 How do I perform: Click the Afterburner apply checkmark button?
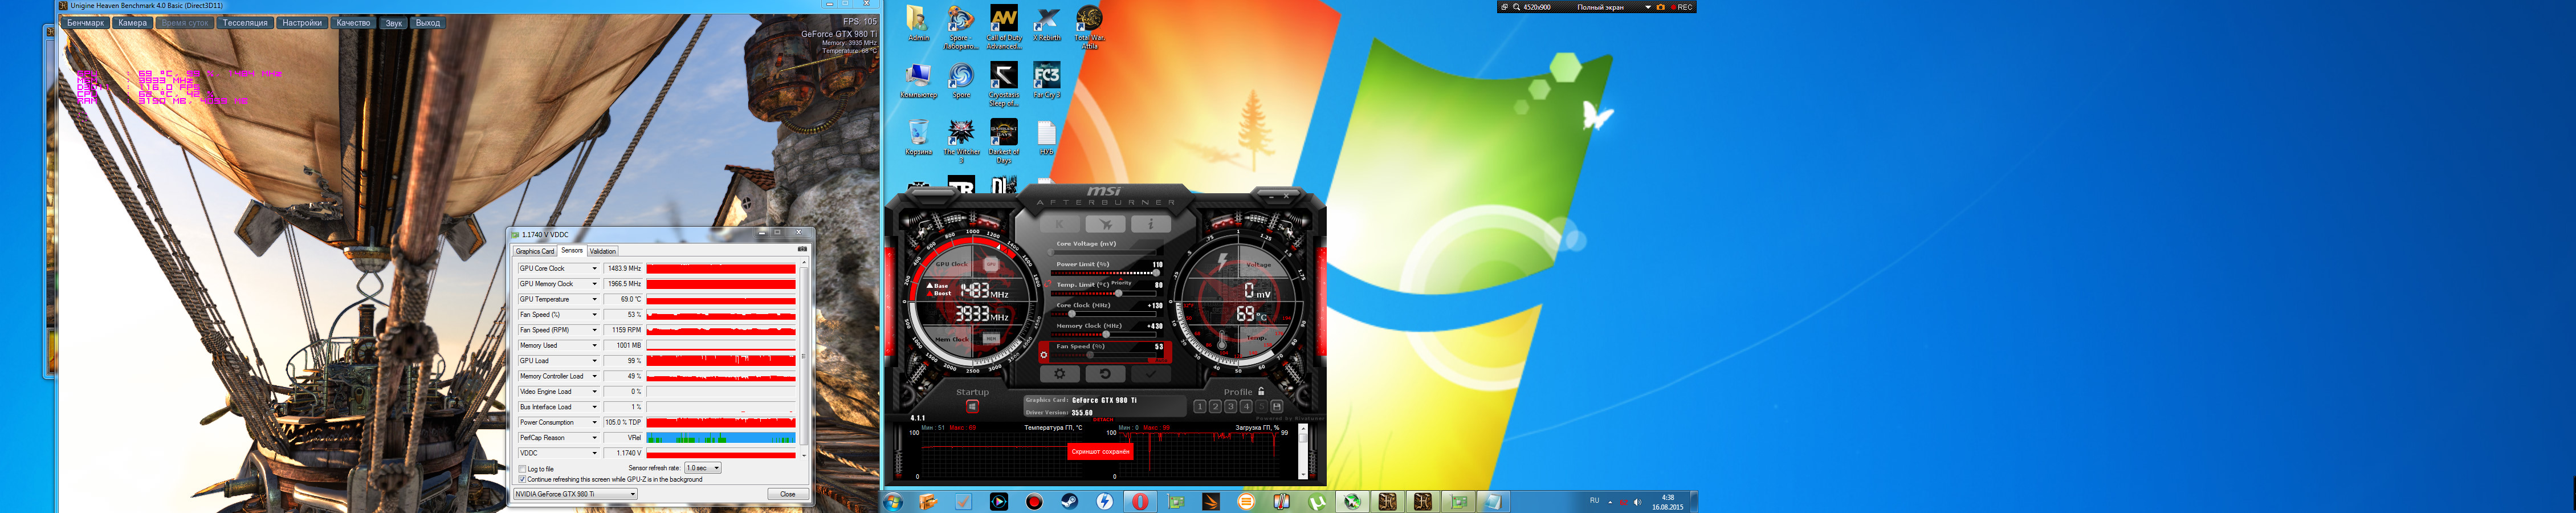click(x=1151, y=373)
